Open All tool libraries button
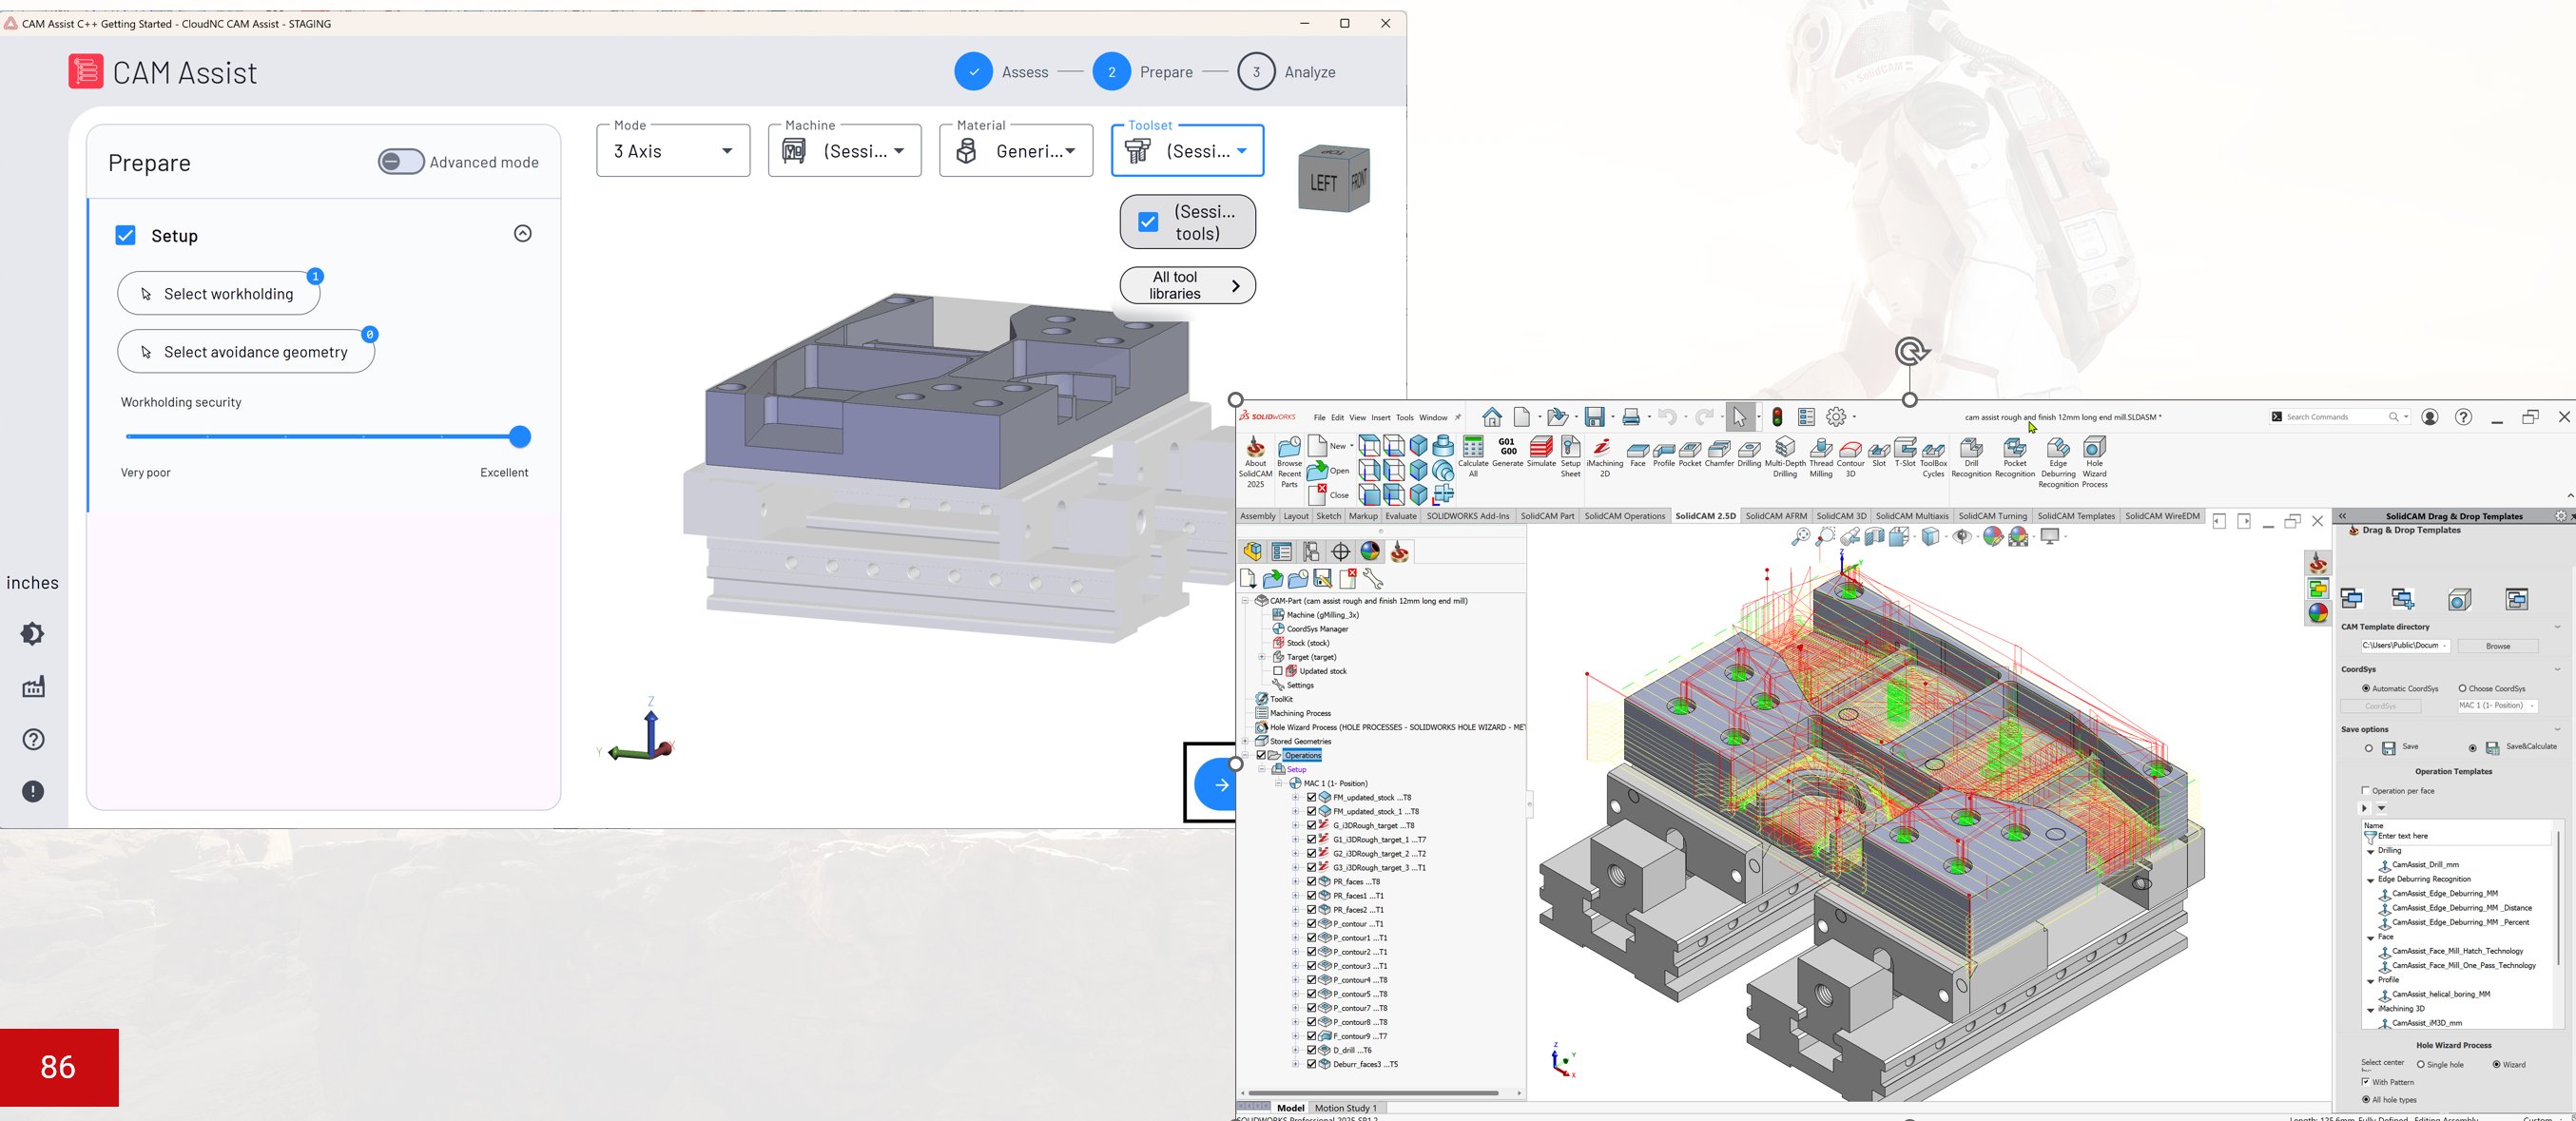2576x1121 pixels. click(1187, 285)
